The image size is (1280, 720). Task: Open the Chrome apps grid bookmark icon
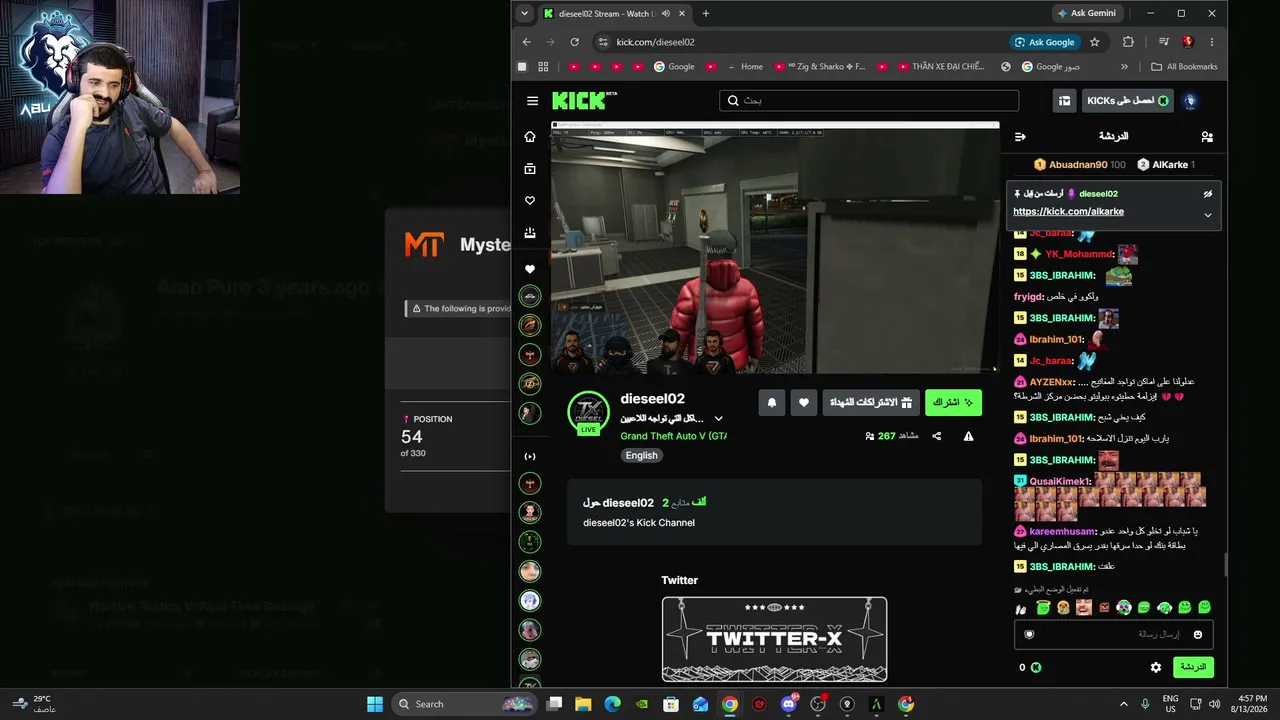point(543,67)
